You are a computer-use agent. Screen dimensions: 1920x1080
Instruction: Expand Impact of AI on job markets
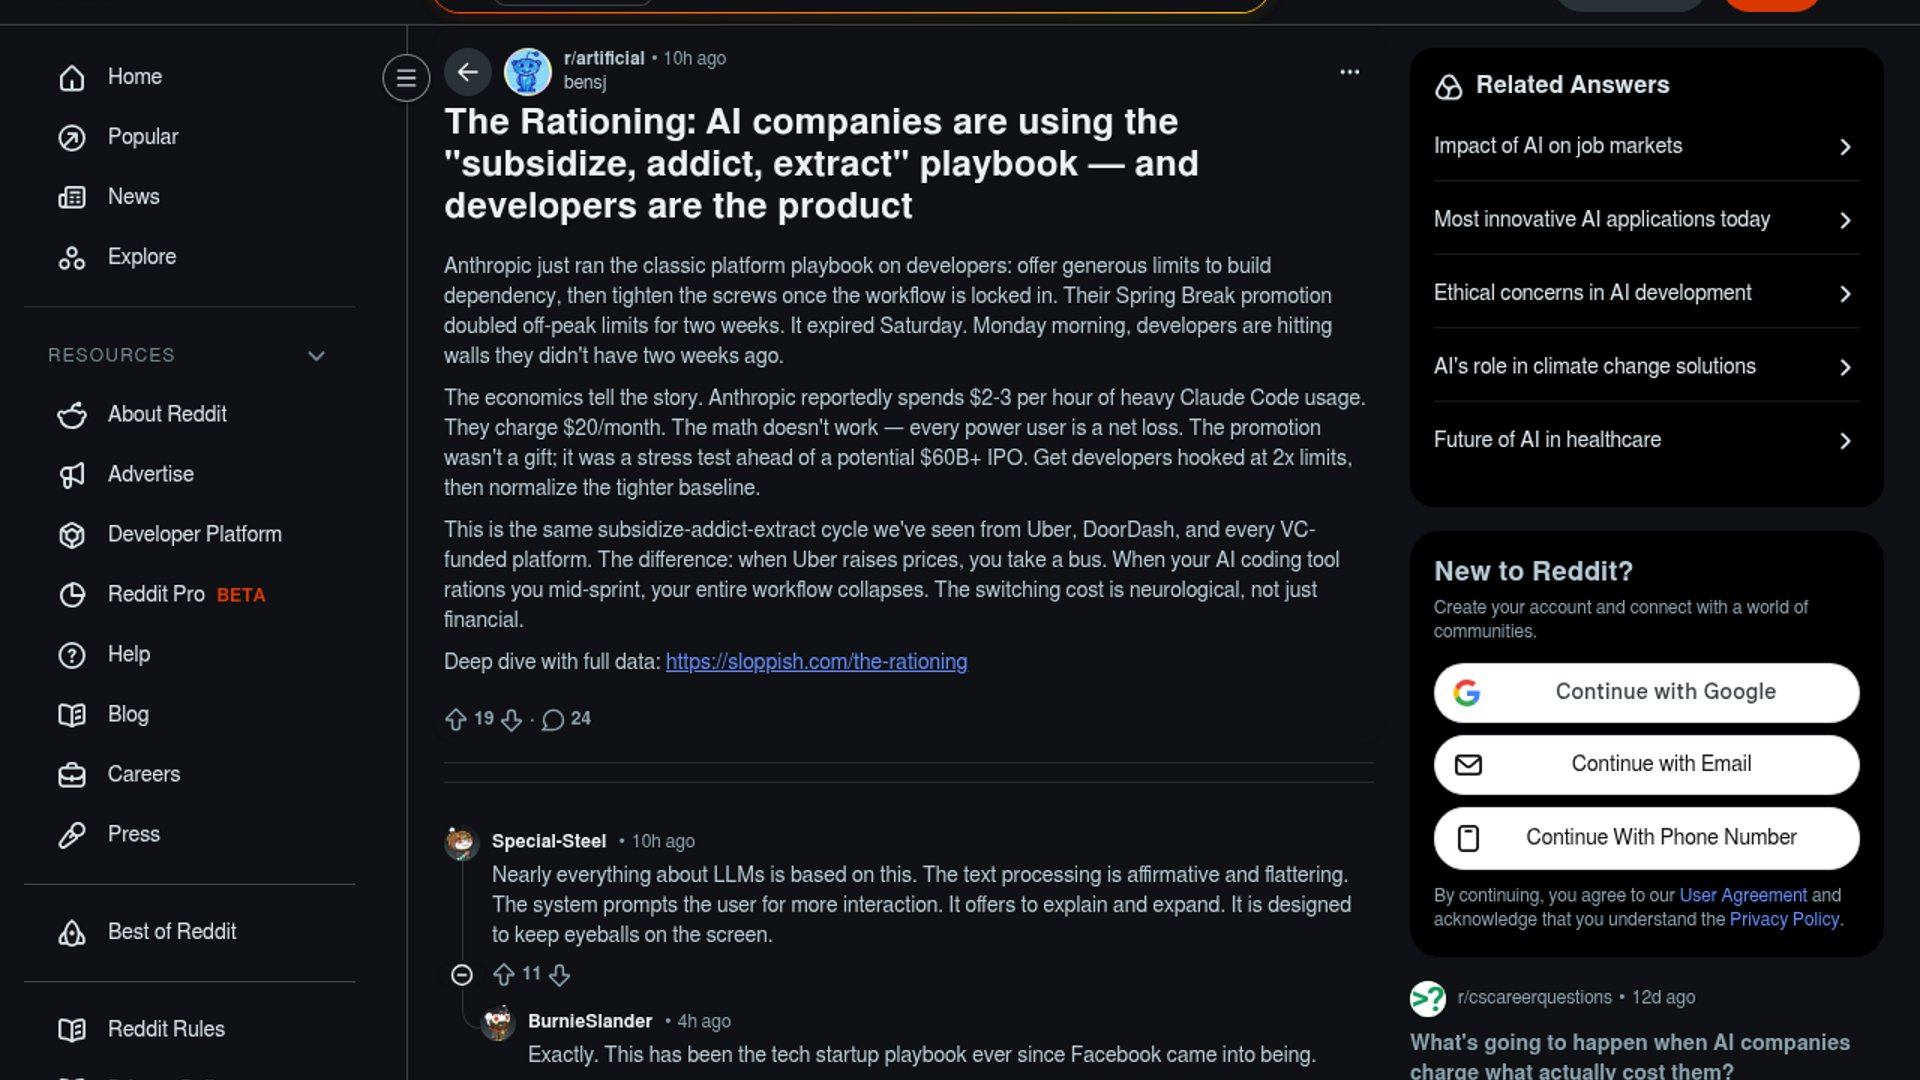[1645, 146]
